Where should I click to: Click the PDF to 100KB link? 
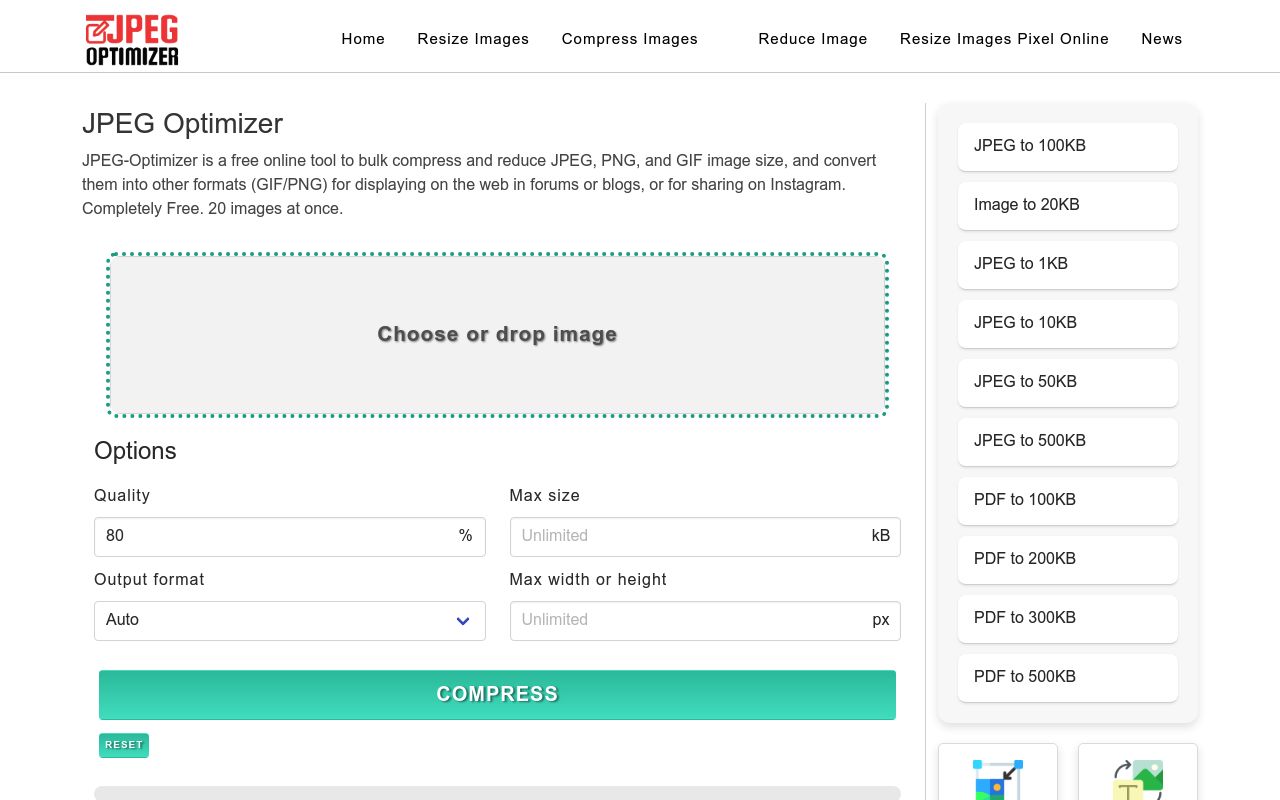pyautogui.click(x=1067, y=500)
